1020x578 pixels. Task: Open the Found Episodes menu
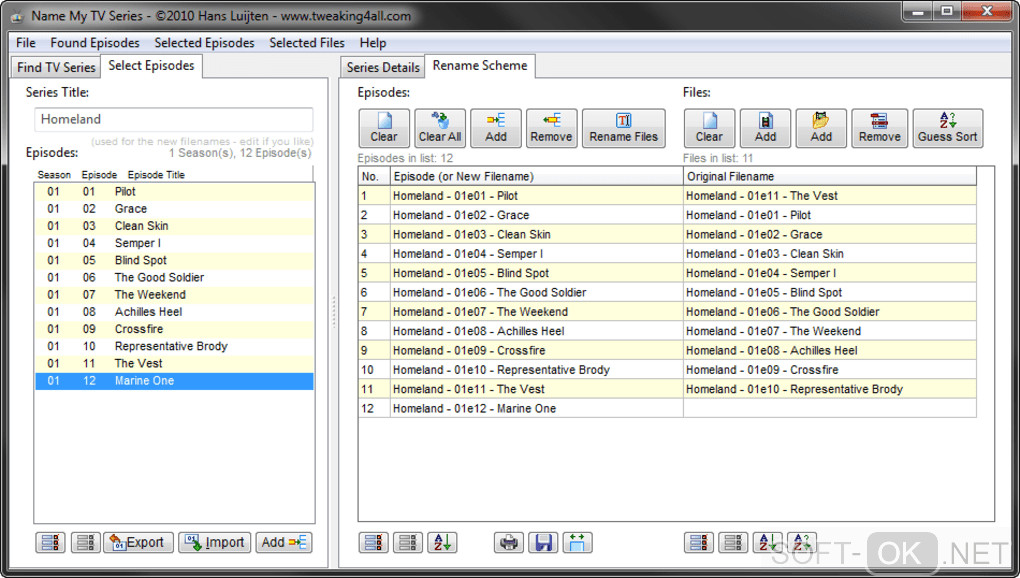(x=95, y=43)
